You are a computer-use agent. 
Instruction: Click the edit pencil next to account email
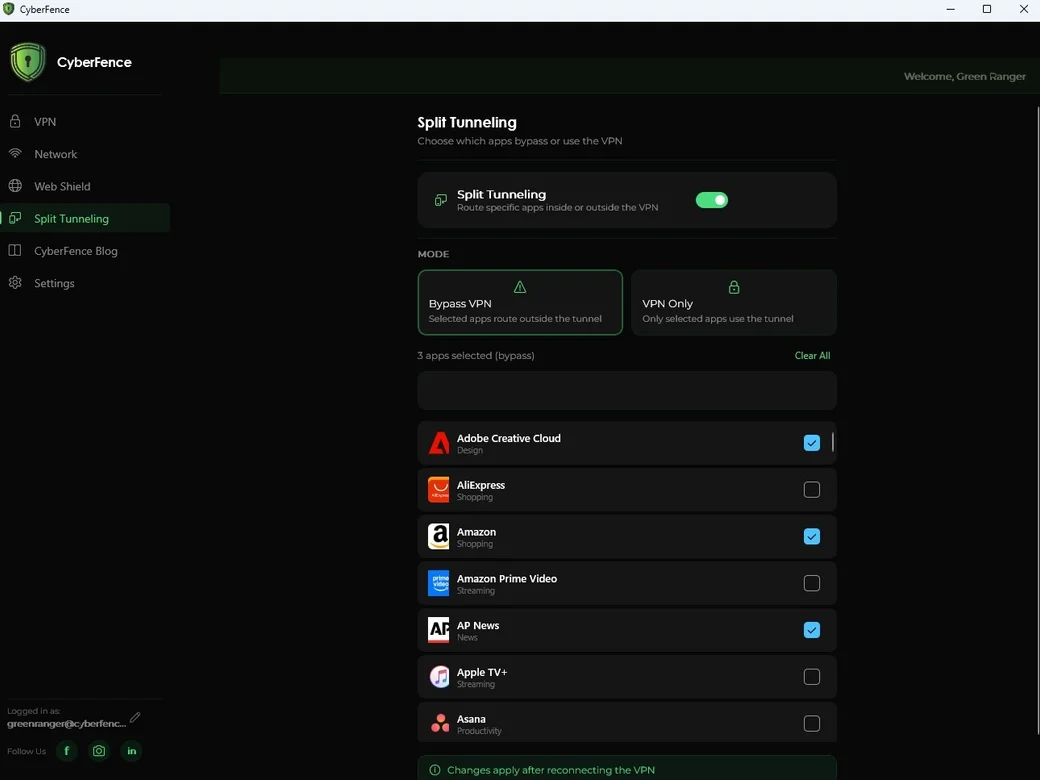click(135, 717)
